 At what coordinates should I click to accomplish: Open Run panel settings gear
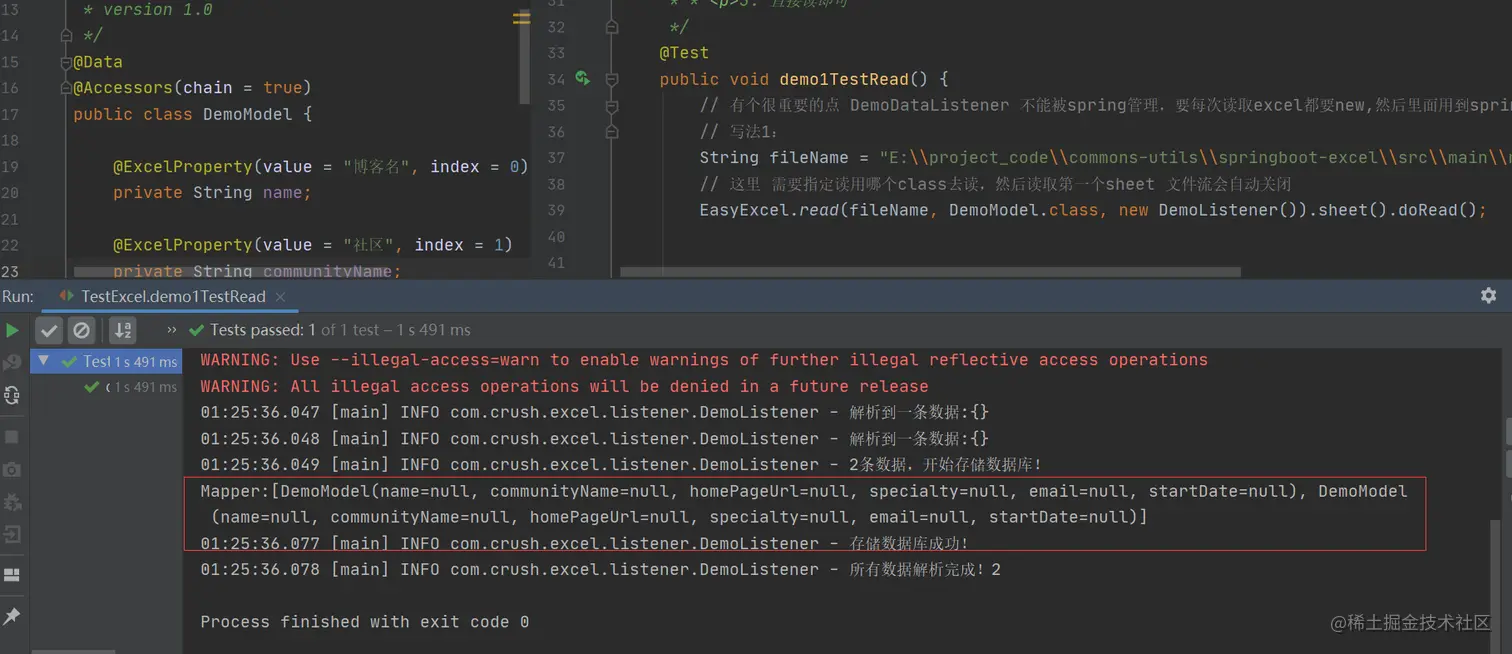click(1488, 296)
